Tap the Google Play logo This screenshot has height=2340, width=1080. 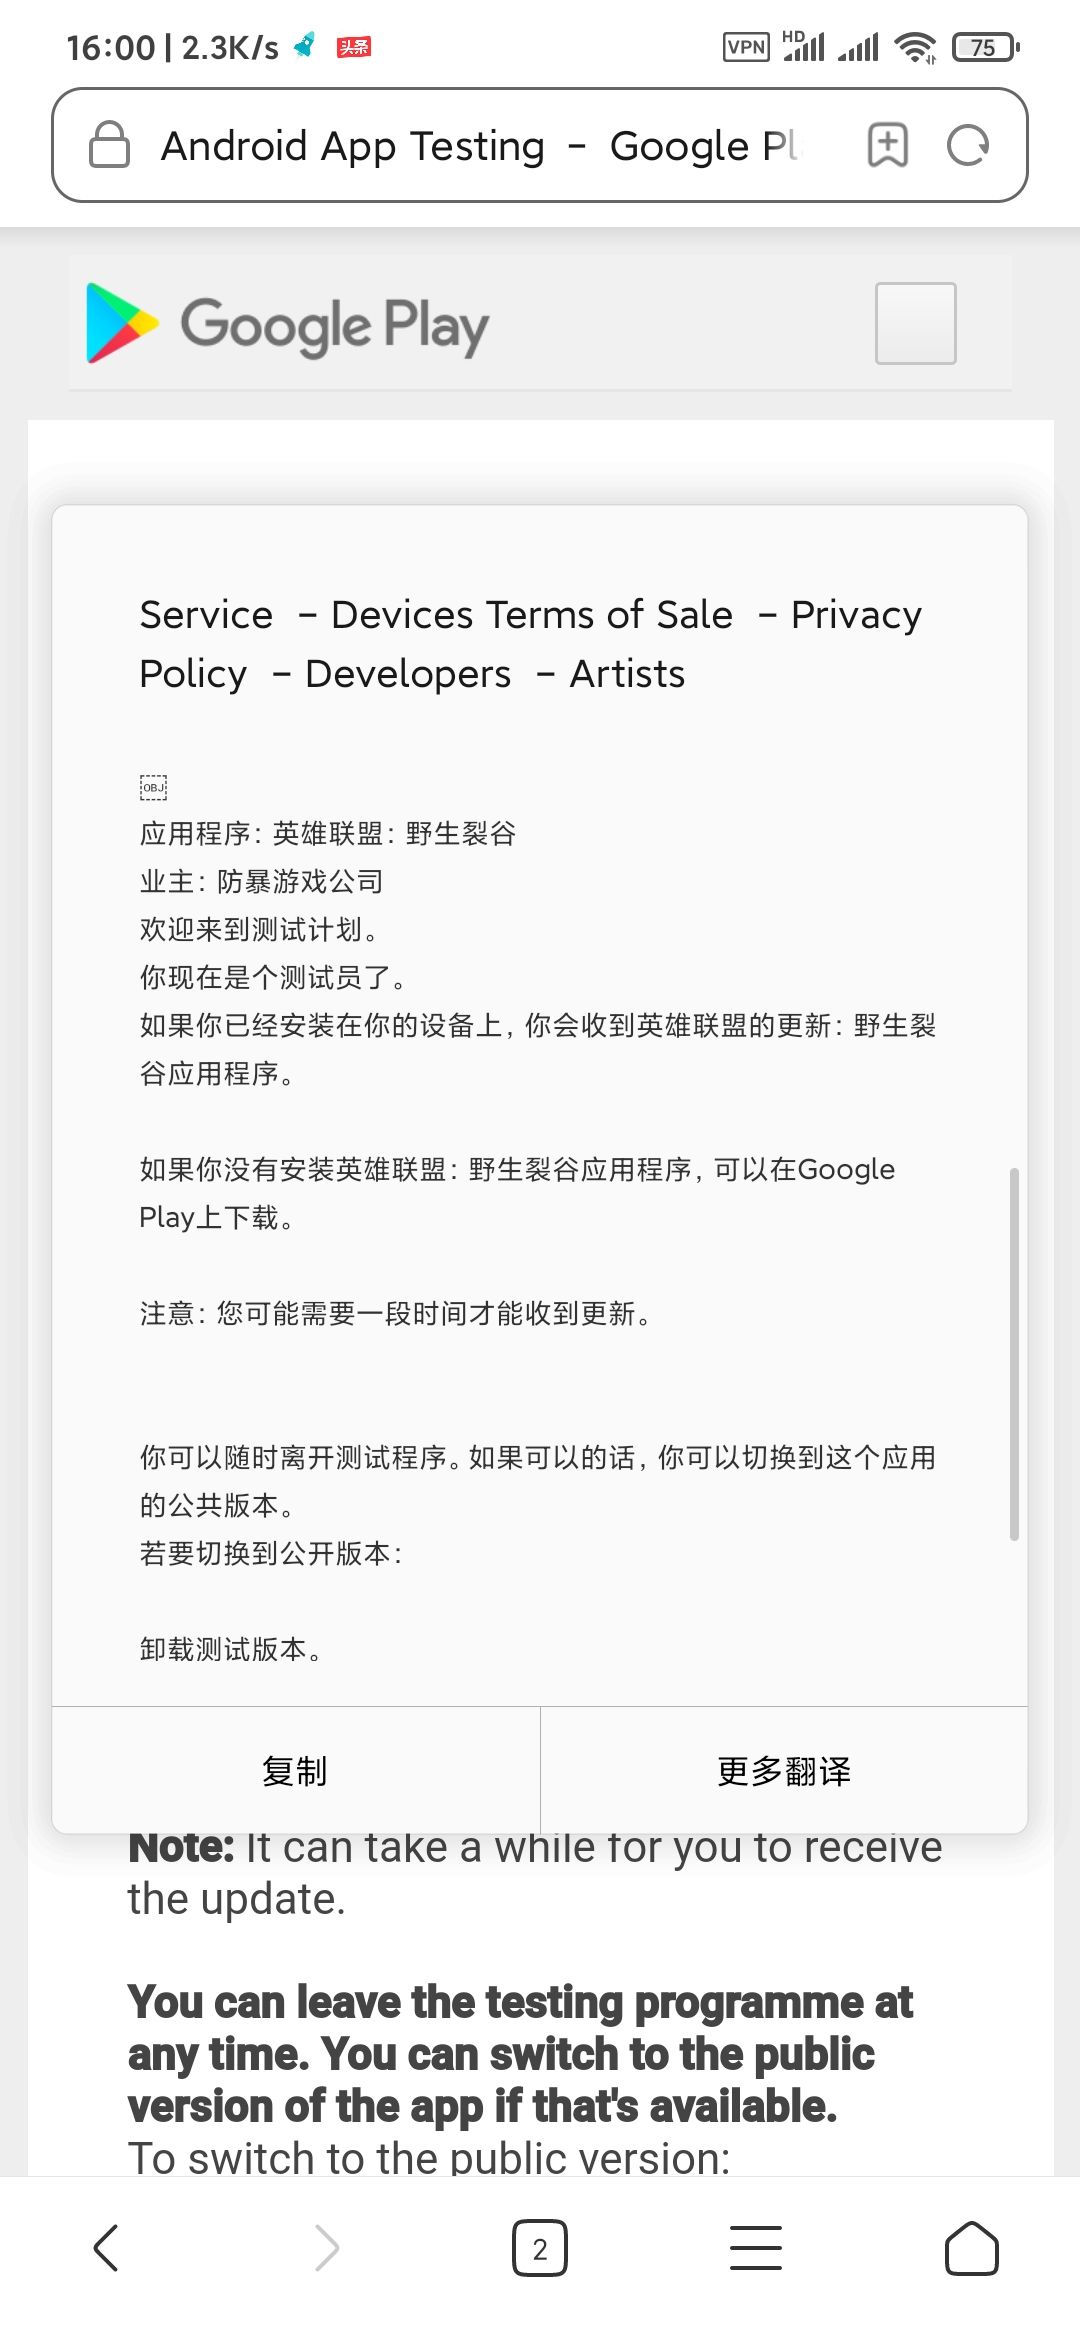[287, 323]
